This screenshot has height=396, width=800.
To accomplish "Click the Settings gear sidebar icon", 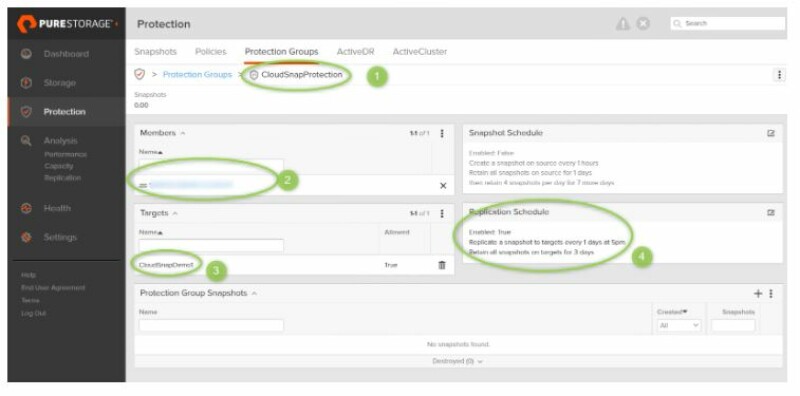I will click(27, 237).
